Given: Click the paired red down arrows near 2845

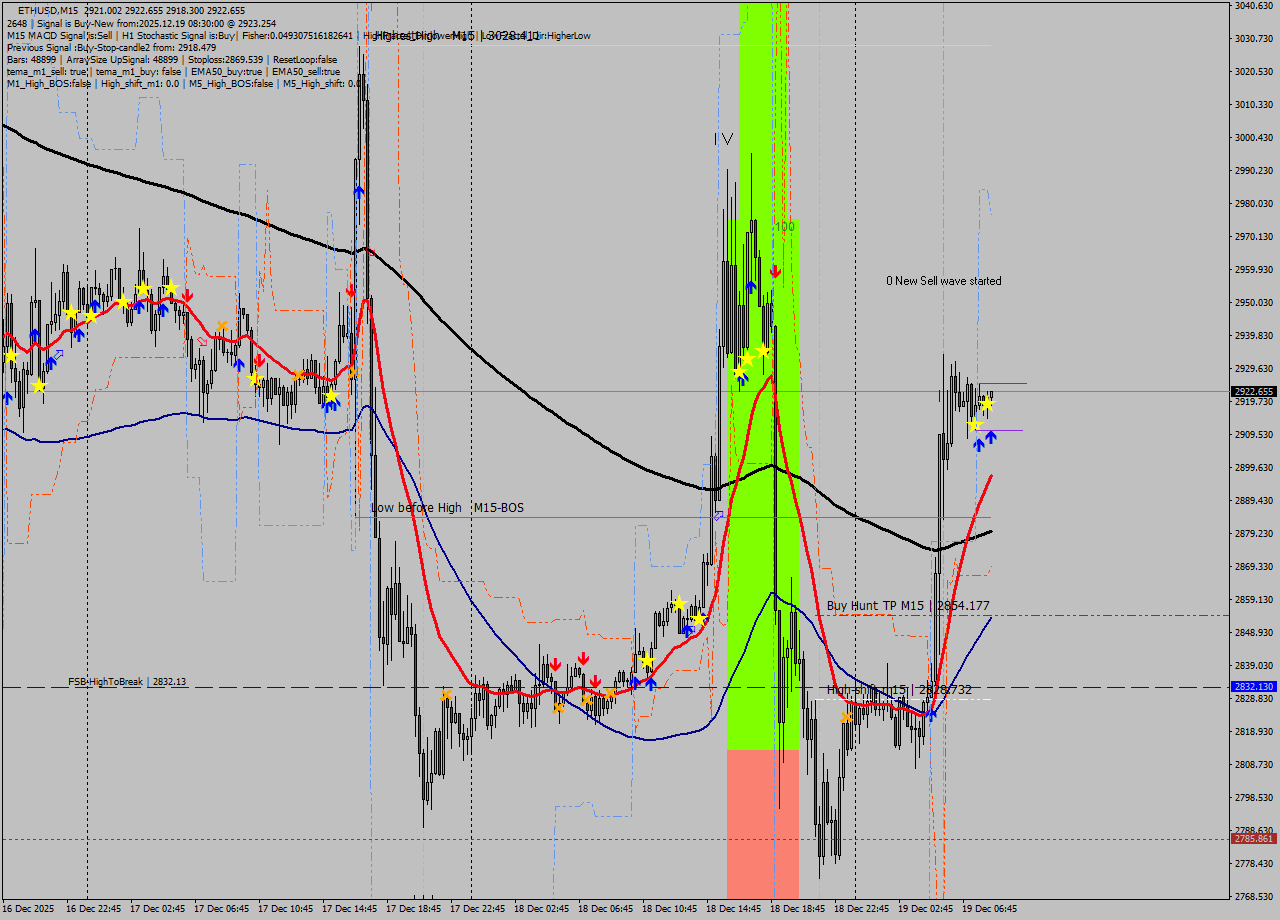Looking at the screenshot, I should tap(570, 660).
